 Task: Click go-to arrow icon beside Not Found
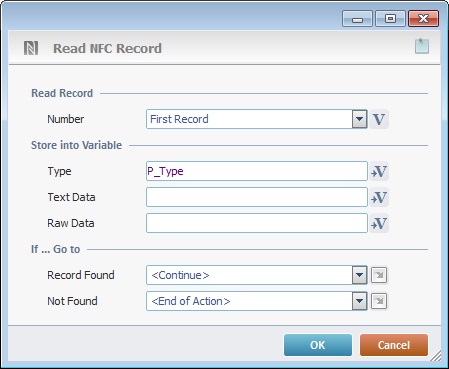click(379, 301)
